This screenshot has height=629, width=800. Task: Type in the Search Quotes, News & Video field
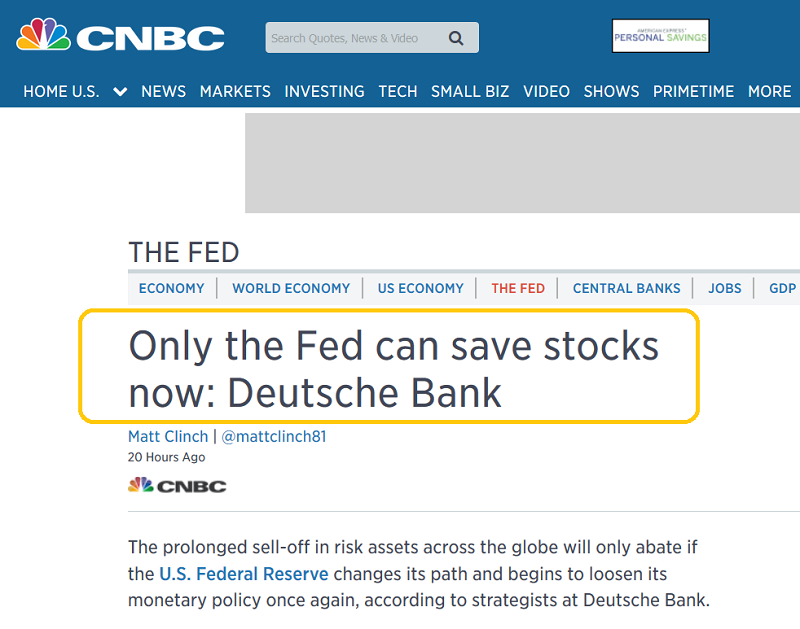[x=355, y=38]
